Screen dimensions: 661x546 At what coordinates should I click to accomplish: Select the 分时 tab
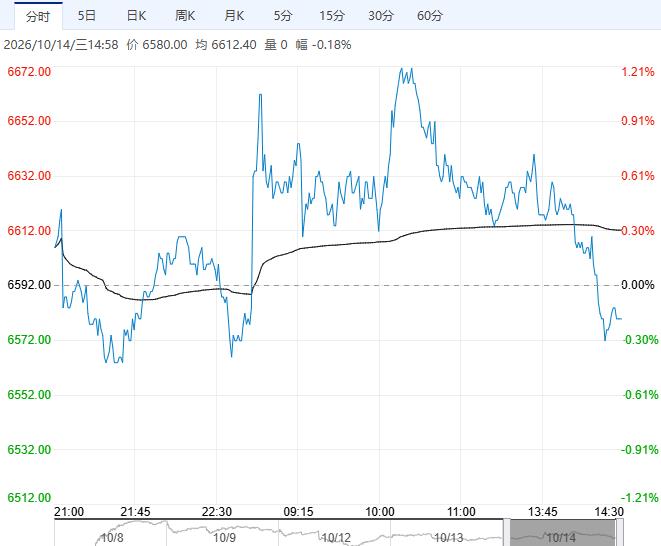point(38,16)
